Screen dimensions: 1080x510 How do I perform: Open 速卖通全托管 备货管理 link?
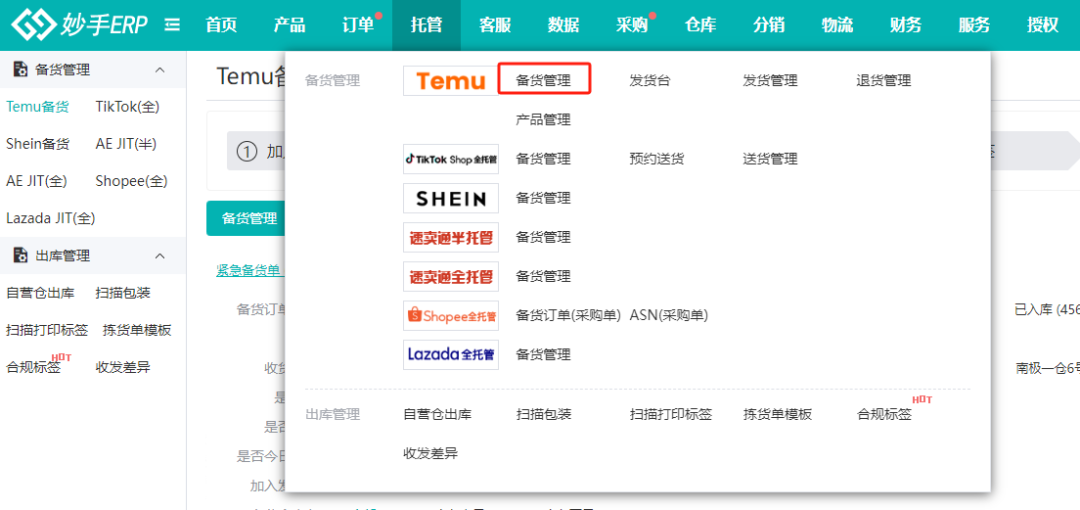click(x=543, y=277)
